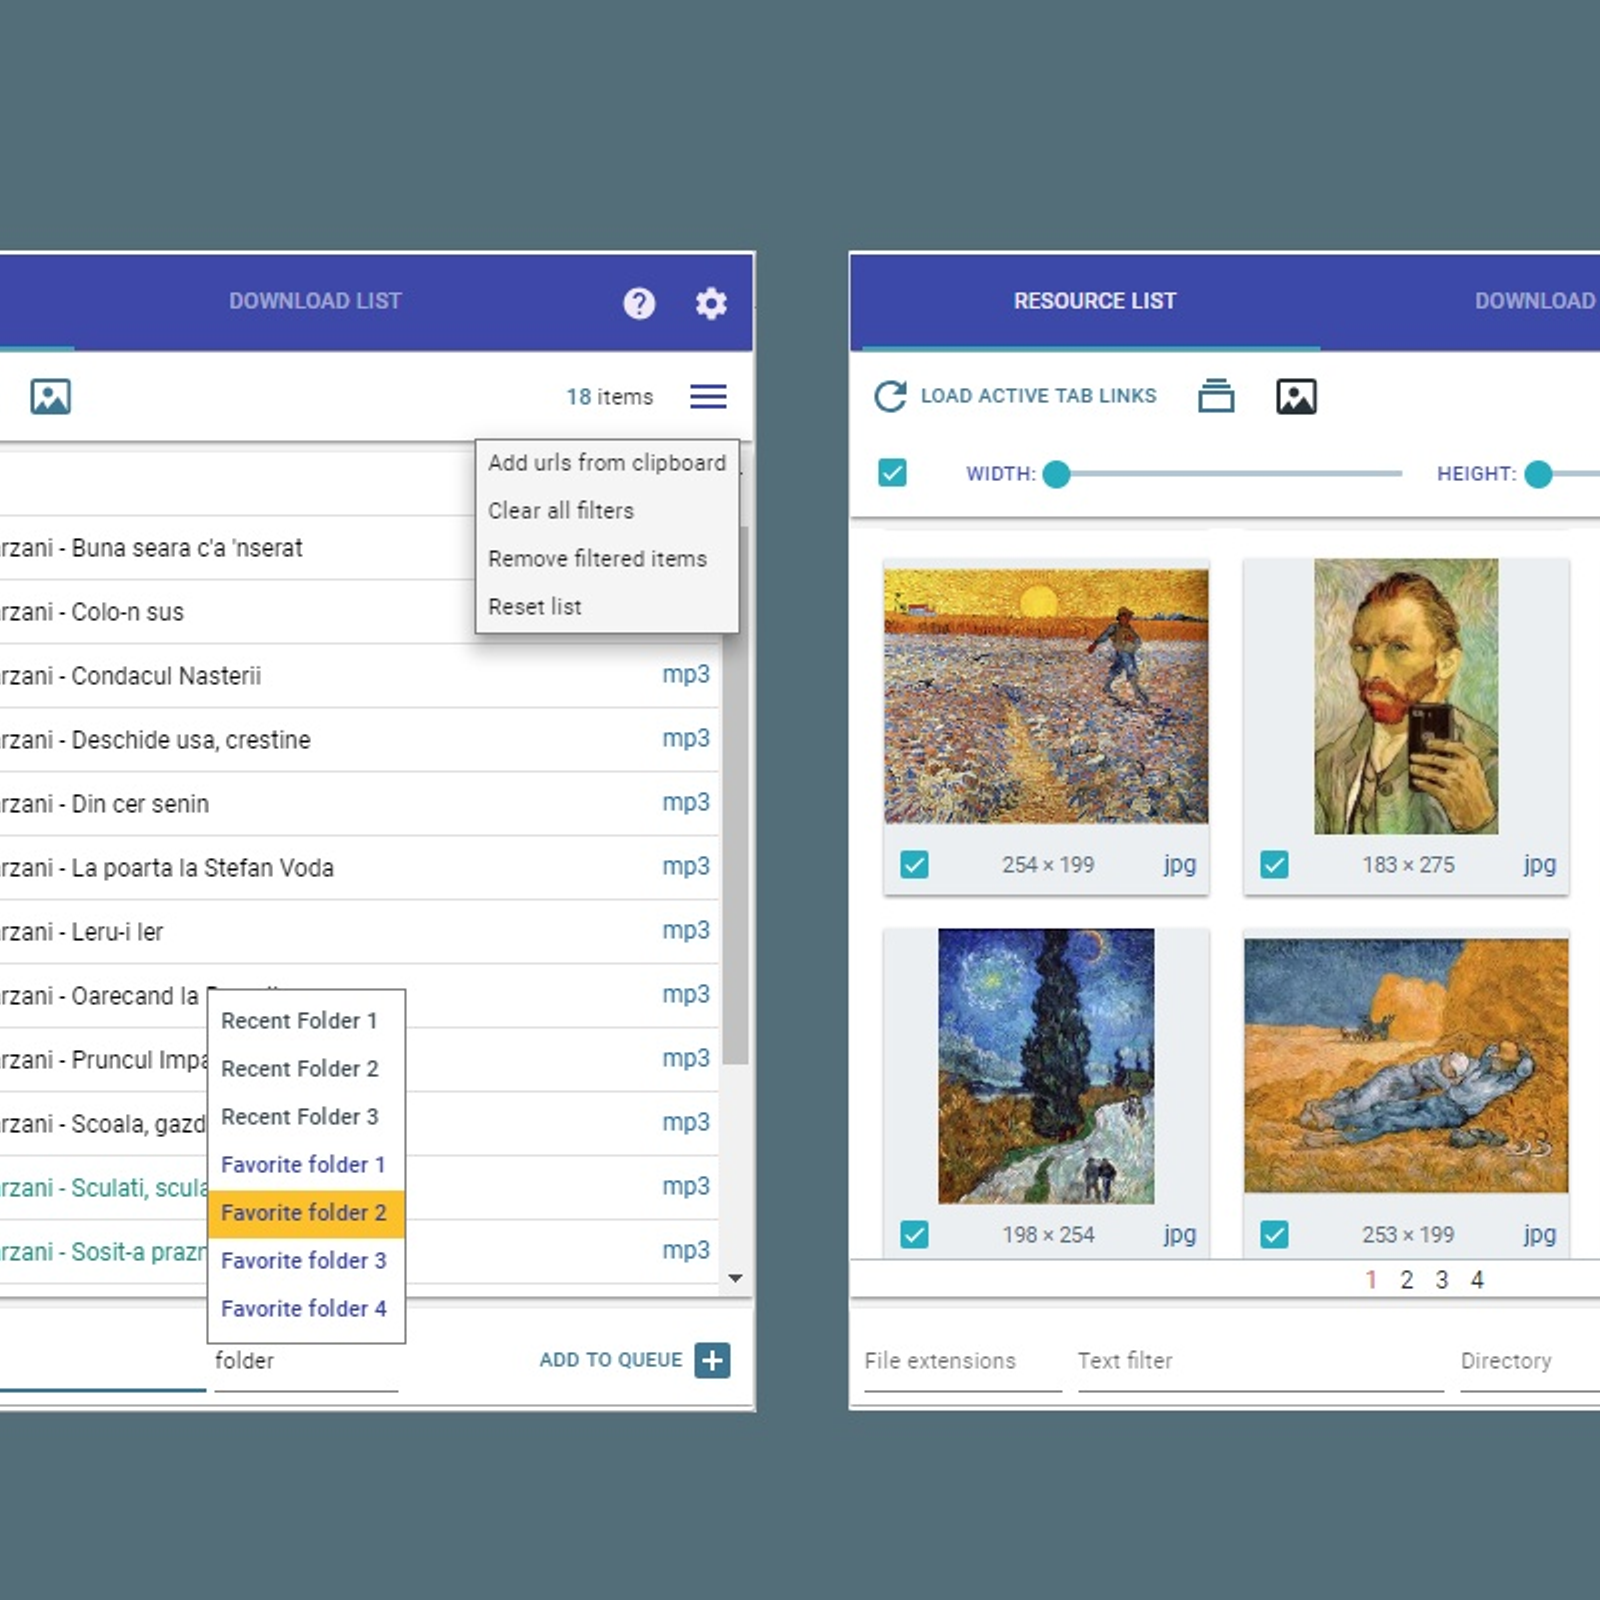Viewport: 1600px width, 1600px height.
Task: Switch to the Resource List tab
Action: point(1094,301)
